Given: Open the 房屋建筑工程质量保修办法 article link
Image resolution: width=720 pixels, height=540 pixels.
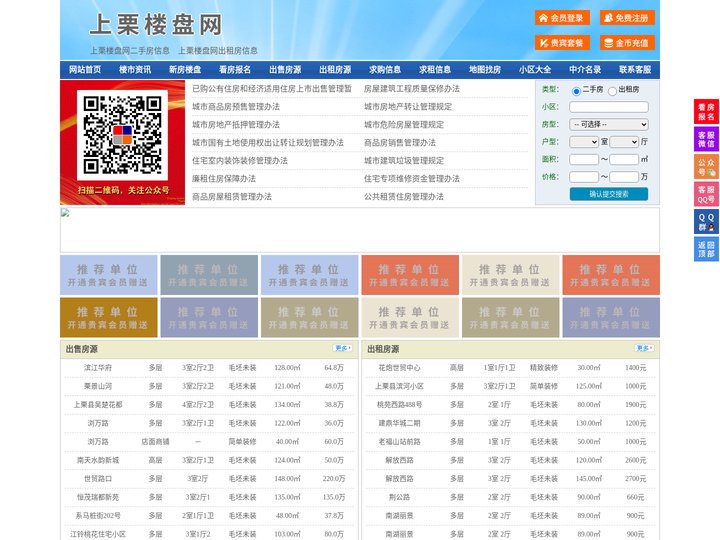Looking at the screenshot, I should coord(412,89).
